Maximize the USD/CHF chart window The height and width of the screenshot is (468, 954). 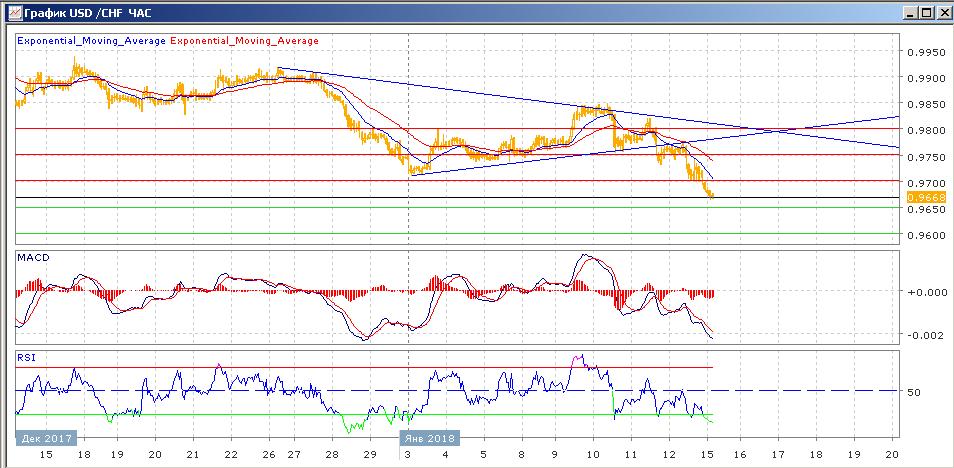click(x=925, y=13)
